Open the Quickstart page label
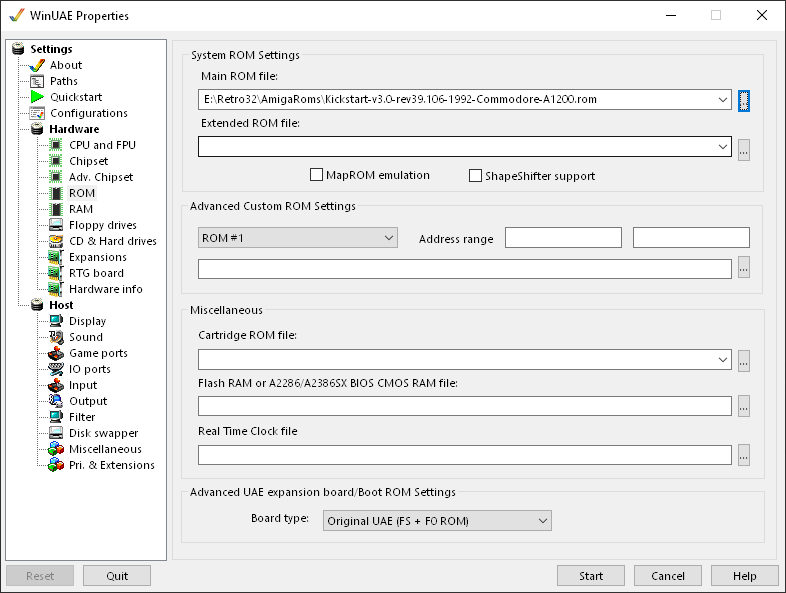786x593 pixels. (76, 97)
